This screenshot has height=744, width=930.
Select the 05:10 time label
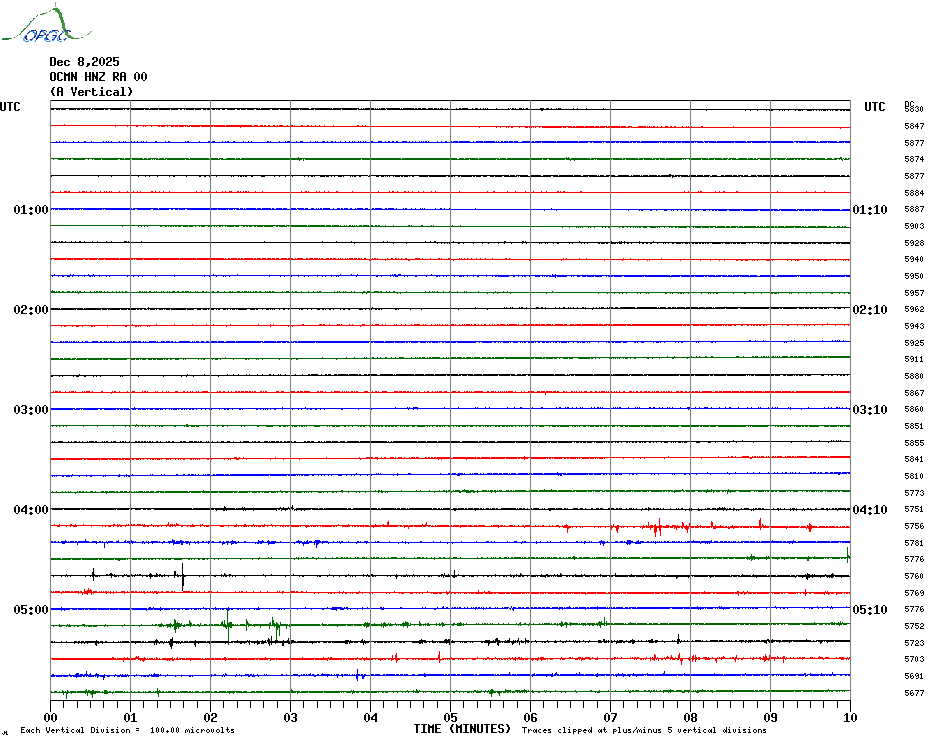point(870,610)
